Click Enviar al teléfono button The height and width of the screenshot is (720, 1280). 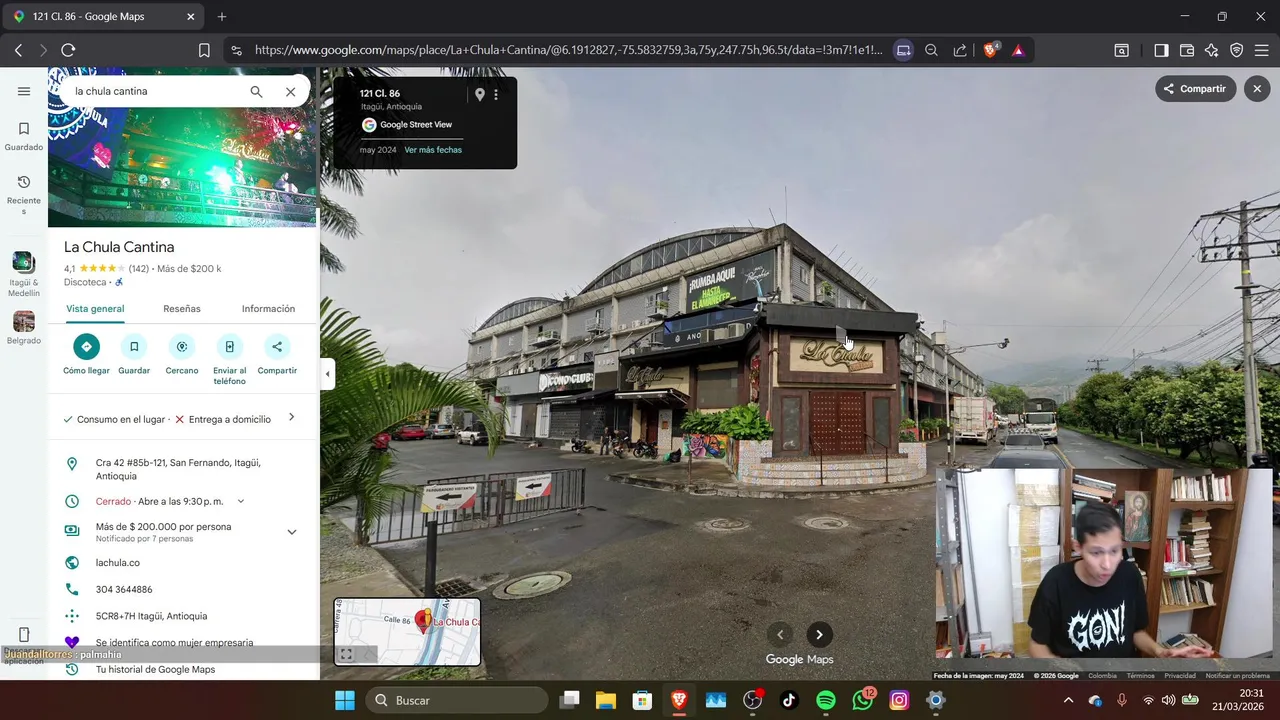click(229, 360)
